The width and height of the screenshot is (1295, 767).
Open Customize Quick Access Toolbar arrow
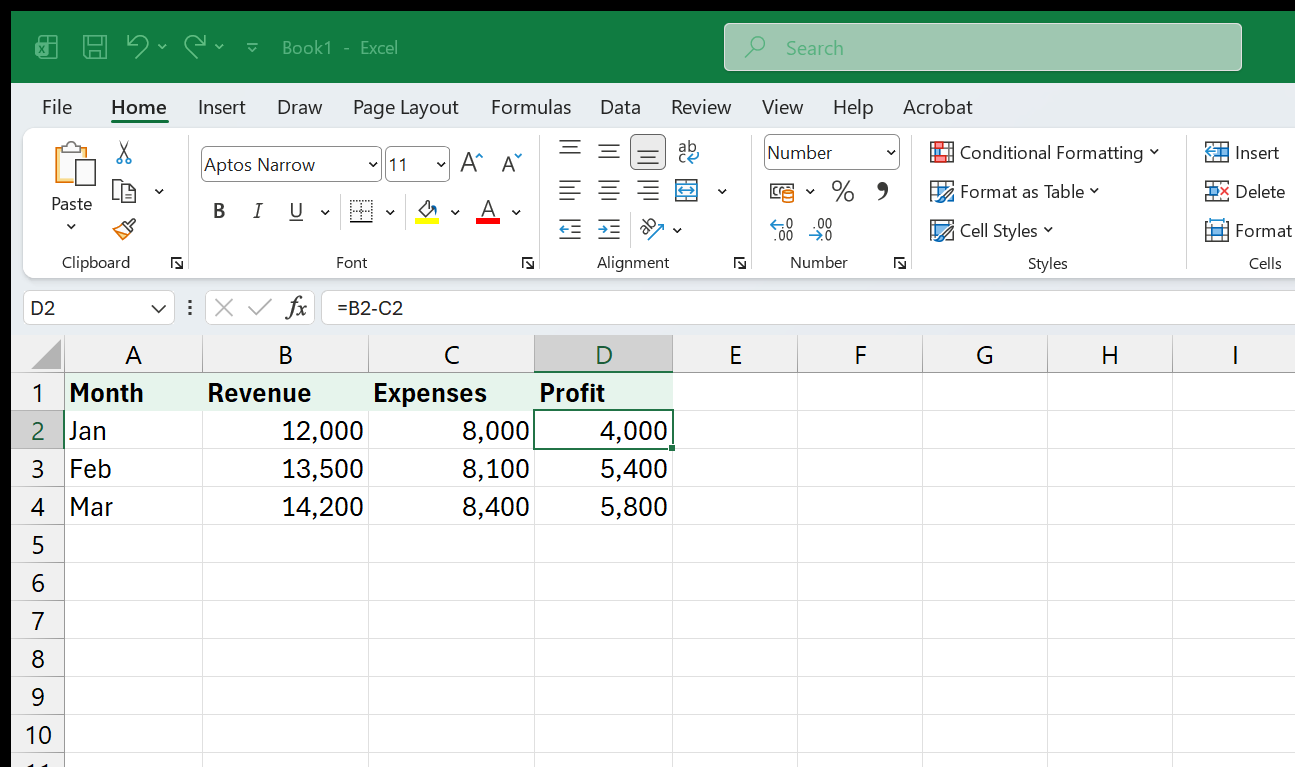point(252,47)
